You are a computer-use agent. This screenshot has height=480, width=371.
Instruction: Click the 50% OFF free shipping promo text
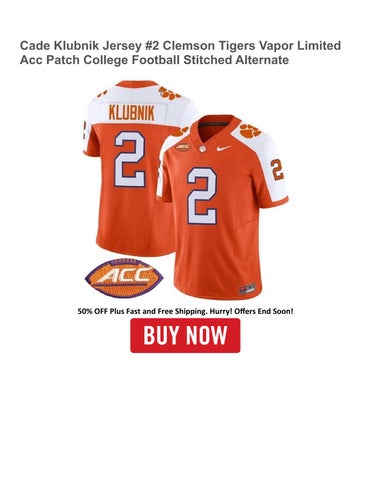[x=185, y=311]
